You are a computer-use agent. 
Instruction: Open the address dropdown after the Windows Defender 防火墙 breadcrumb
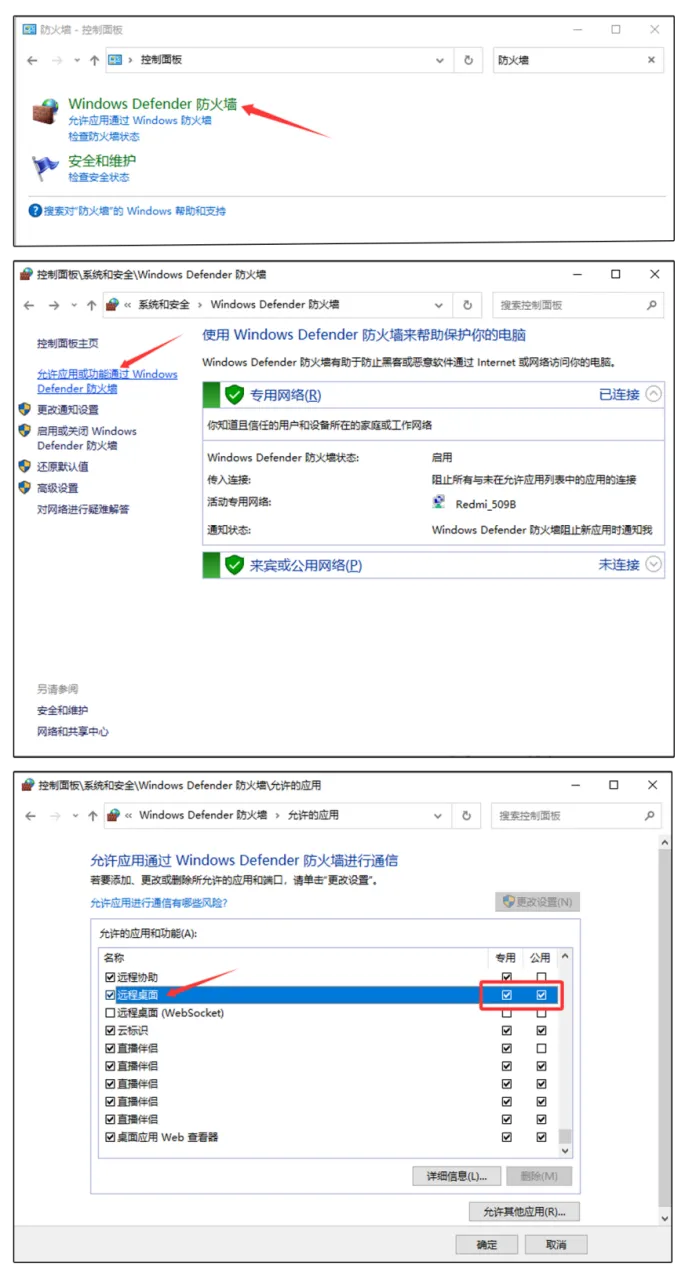(439, 305)
